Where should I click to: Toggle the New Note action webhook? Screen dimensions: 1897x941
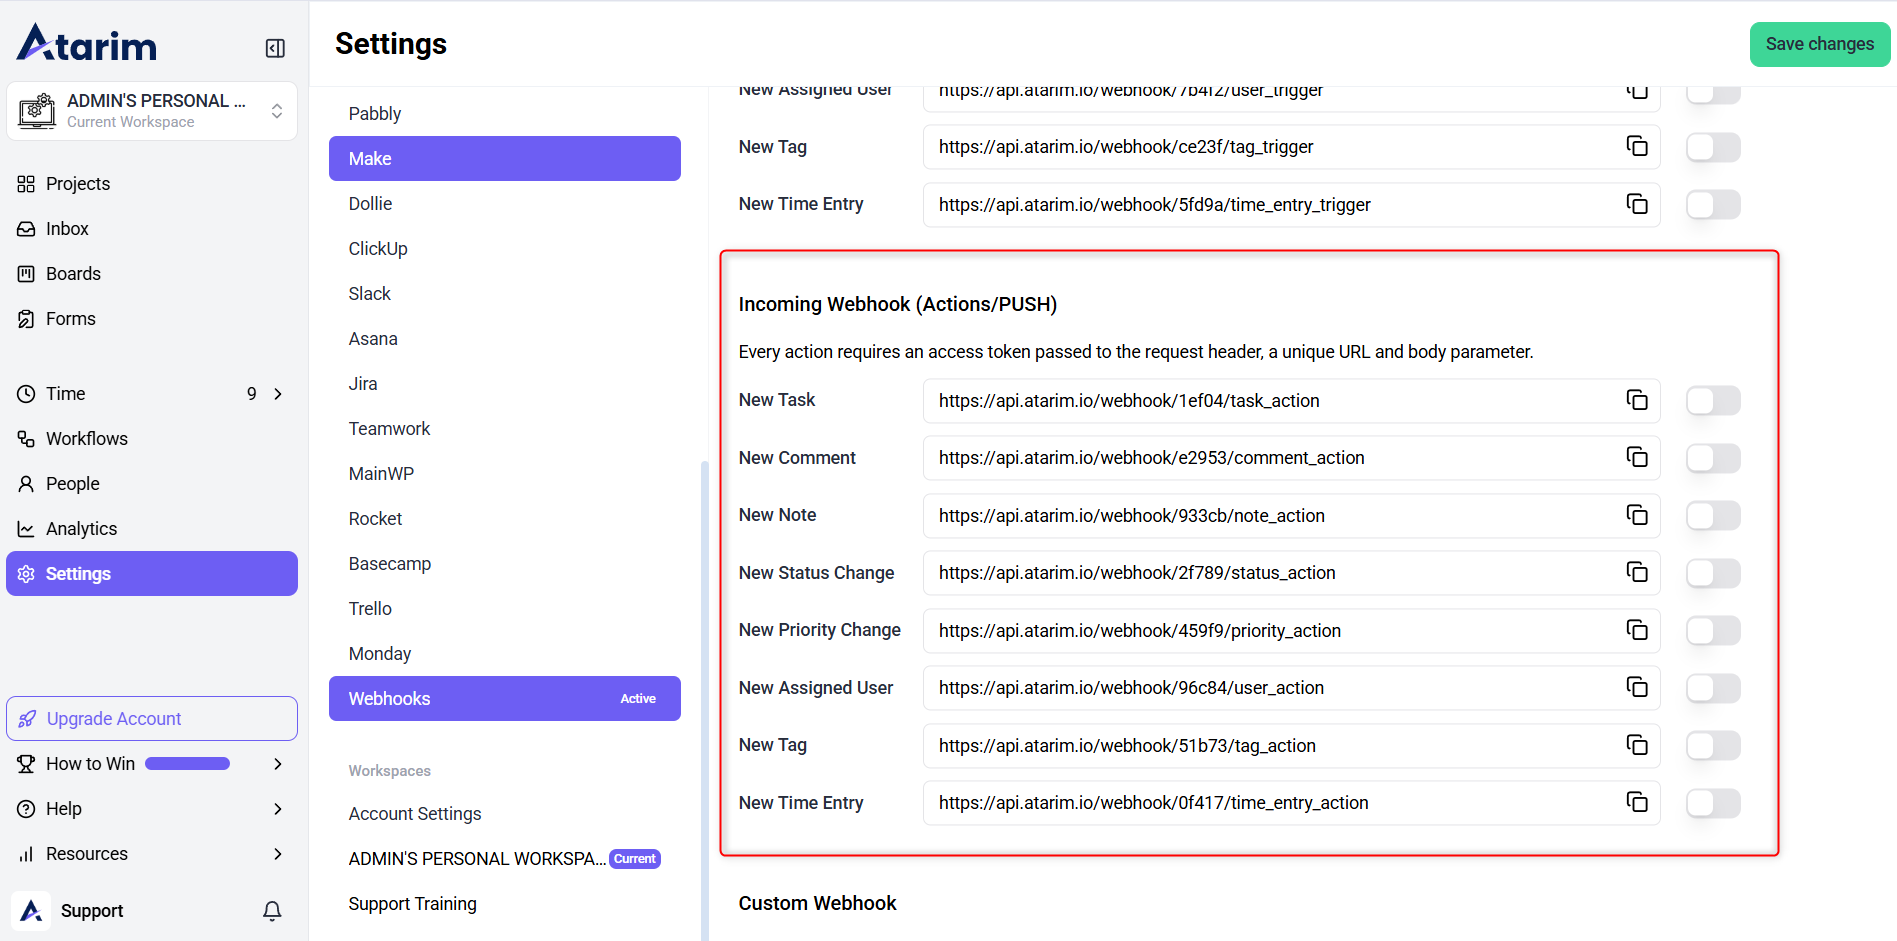pyautogui.click(x=1712, y=516)
